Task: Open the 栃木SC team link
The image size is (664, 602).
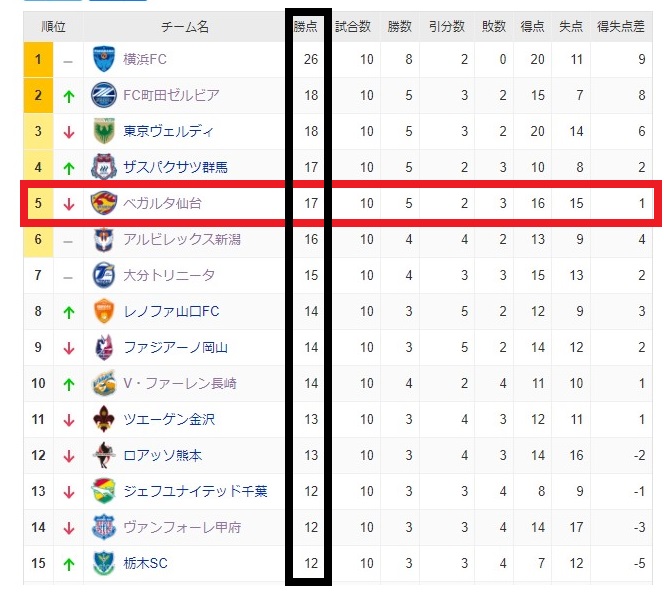Action: point(145,564)
